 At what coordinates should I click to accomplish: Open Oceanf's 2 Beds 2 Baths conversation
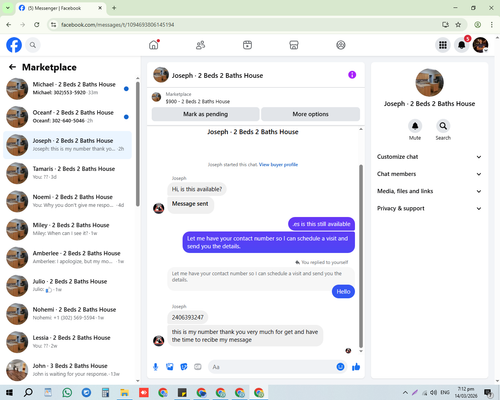point(68,117)
